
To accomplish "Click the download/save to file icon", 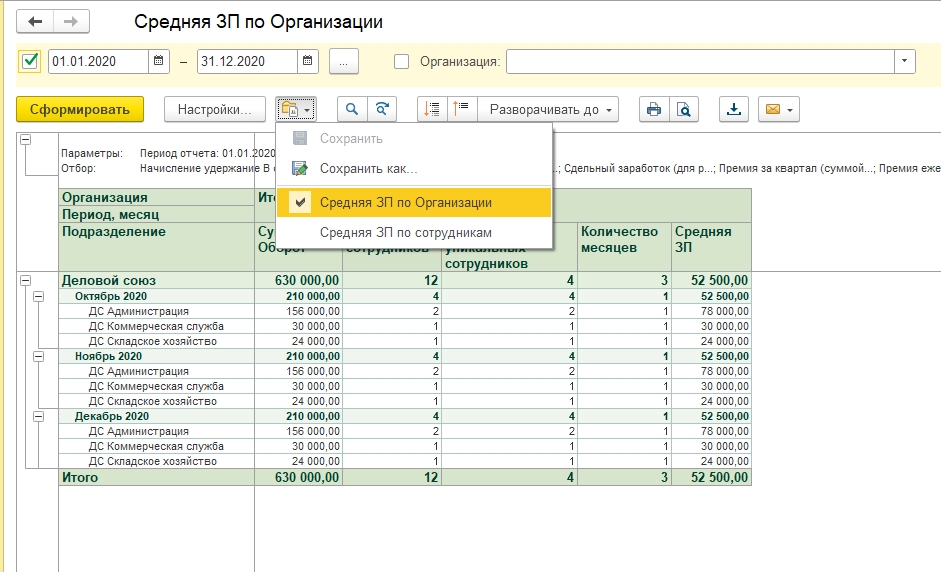I will pos(735,109).
